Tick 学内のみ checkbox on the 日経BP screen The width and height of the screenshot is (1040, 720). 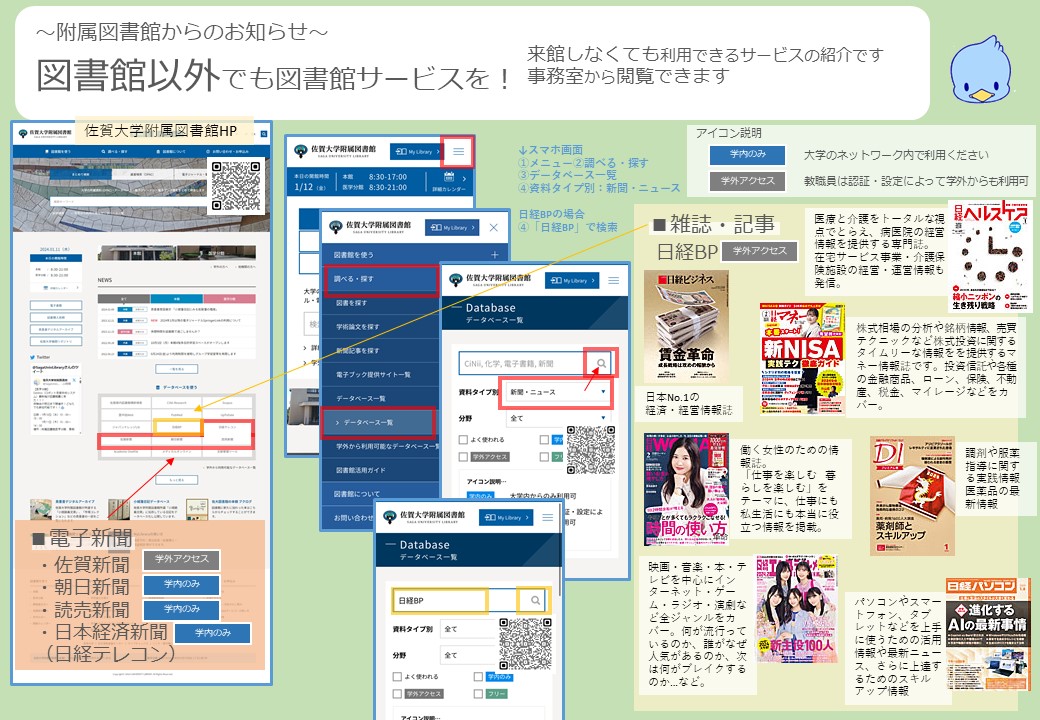coord(478,676)
